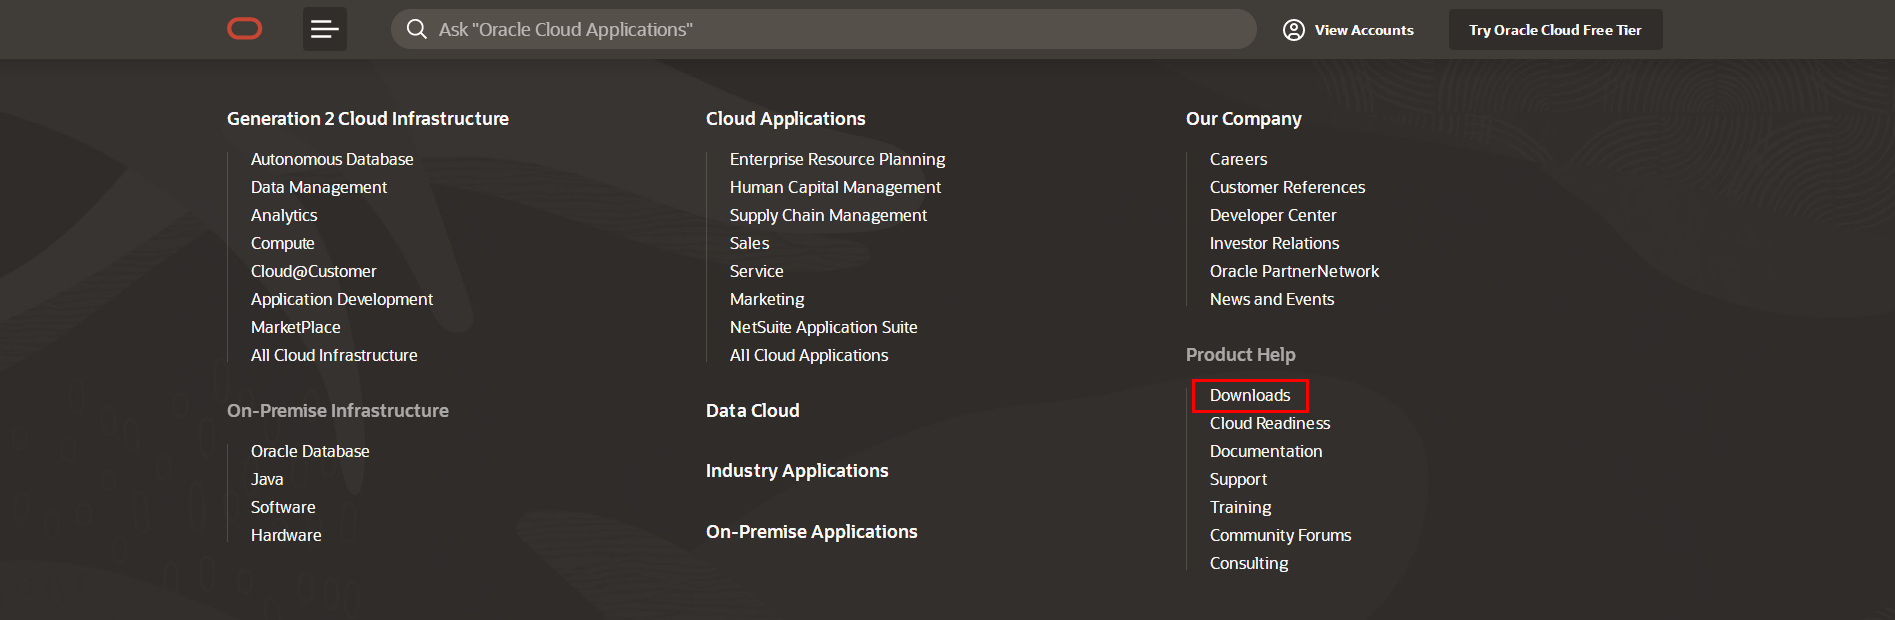The height and width of the screenshot is (620, 1895).
Task: Go to Cloud Readiness
Action: click(1270, 423)
